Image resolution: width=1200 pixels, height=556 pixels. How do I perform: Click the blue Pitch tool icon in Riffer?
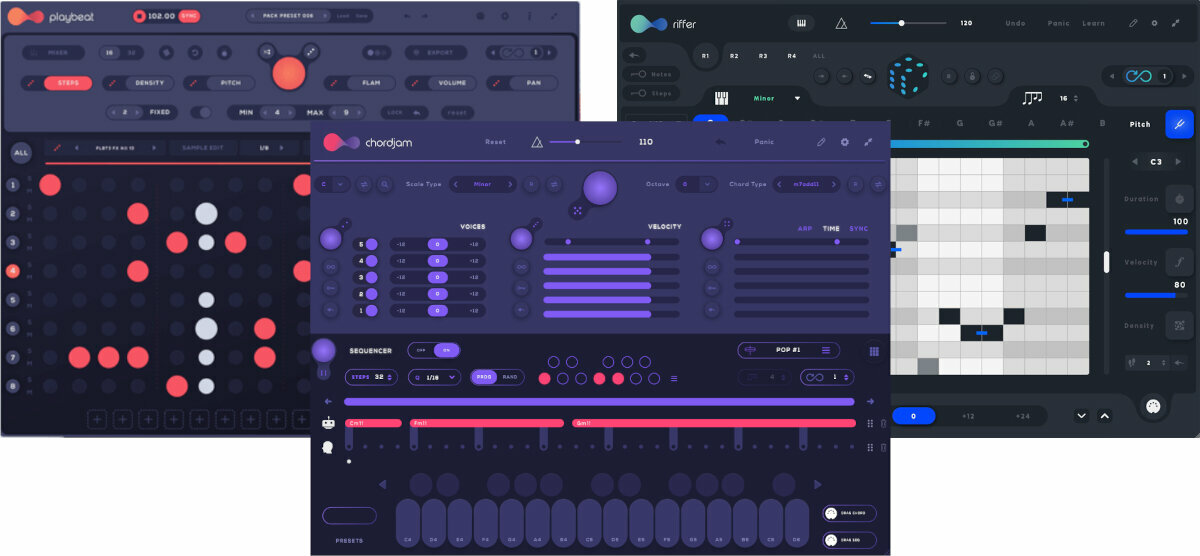pos(1179,124)
